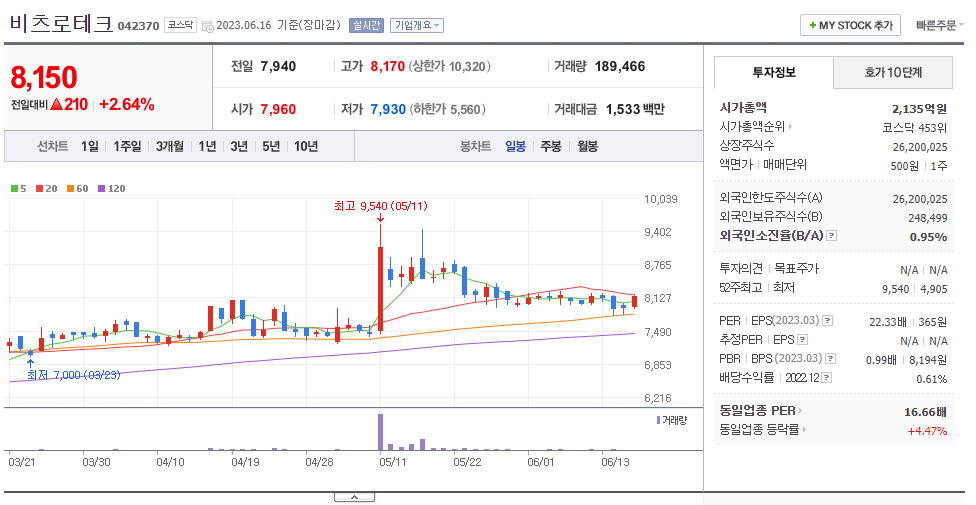This screenshot has height=505, width=976.
Task: Select the 일봉 daily candle chart
Action: (515, 146)
